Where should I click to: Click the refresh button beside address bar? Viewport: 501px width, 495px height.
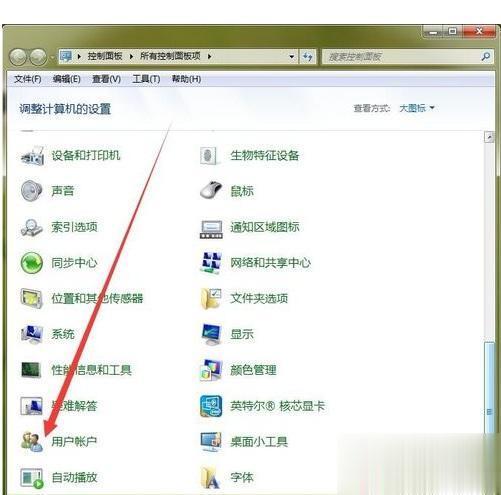coord(307,57)
